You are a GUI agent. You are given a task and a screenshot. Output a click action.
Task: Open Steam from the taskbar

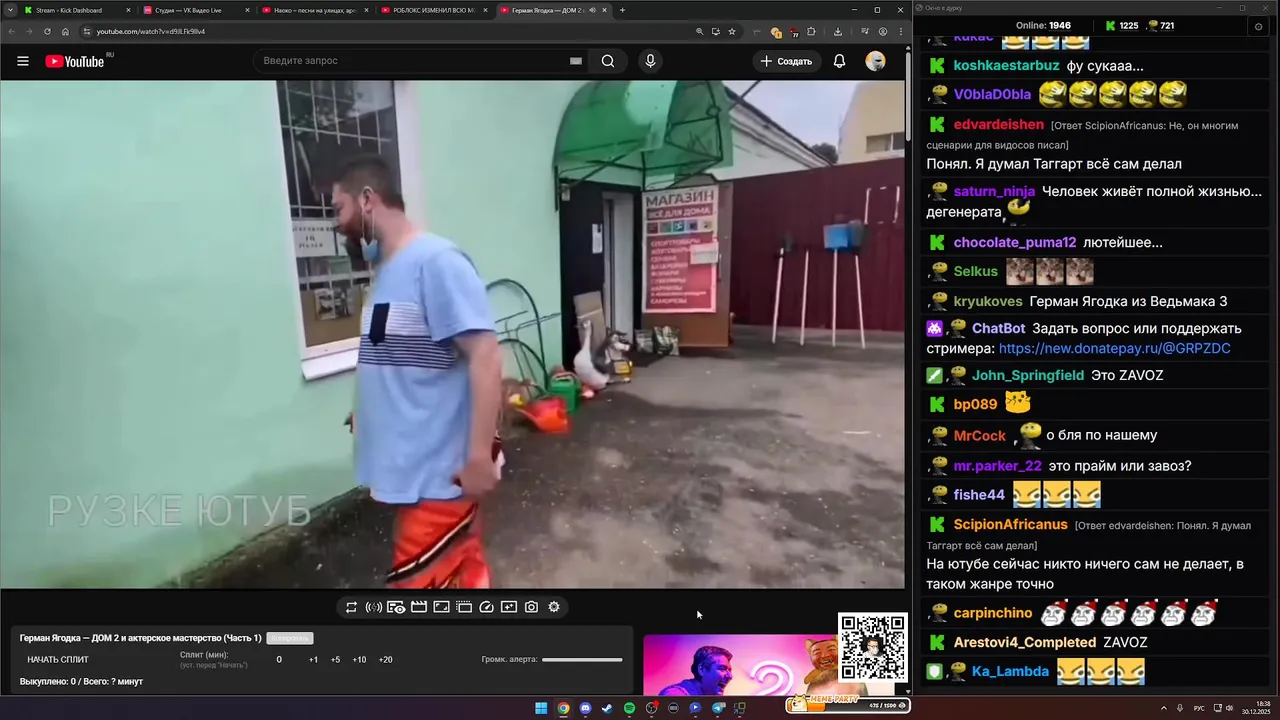pos(607,708)
